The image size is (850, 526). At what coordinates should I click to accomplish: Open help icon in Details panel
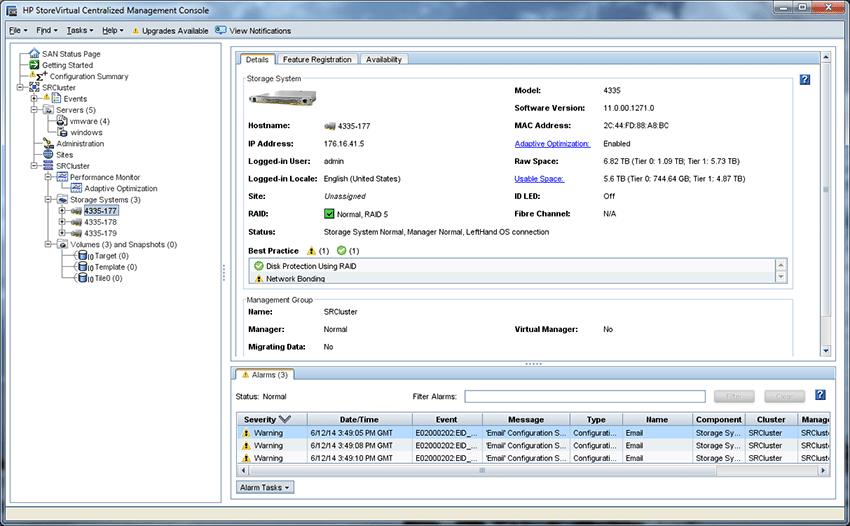805,80
